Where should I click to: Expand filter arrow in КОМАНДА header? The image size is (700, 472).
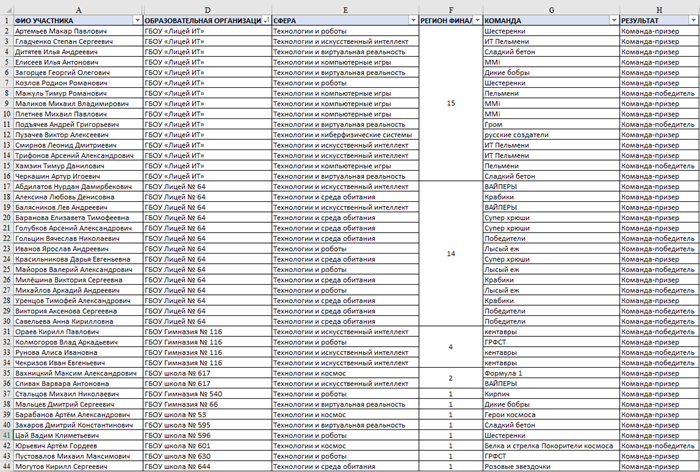pyautogui.click(x=611, y=20)
